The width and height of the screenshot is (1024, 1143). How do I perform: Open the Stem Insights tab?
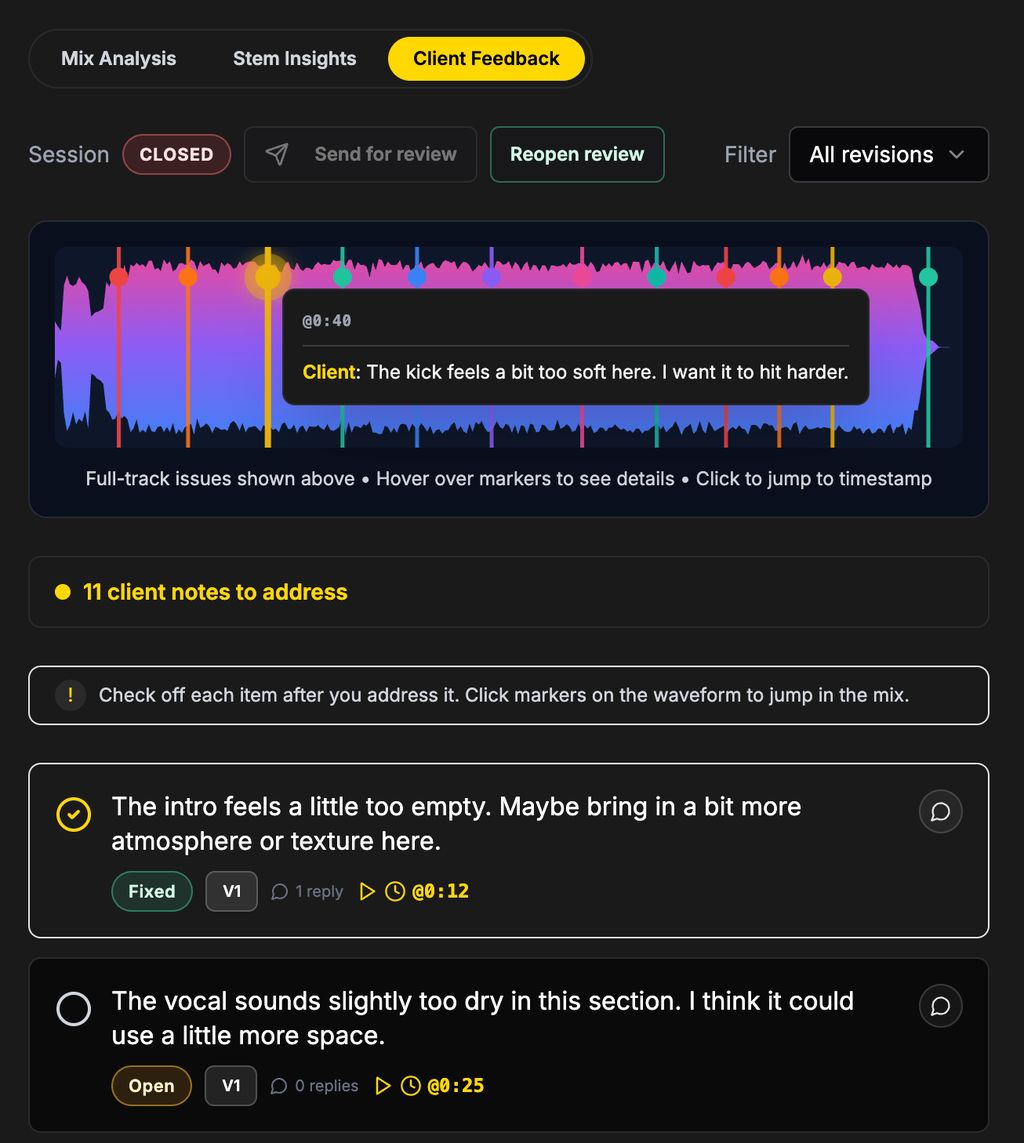[294, 58]
